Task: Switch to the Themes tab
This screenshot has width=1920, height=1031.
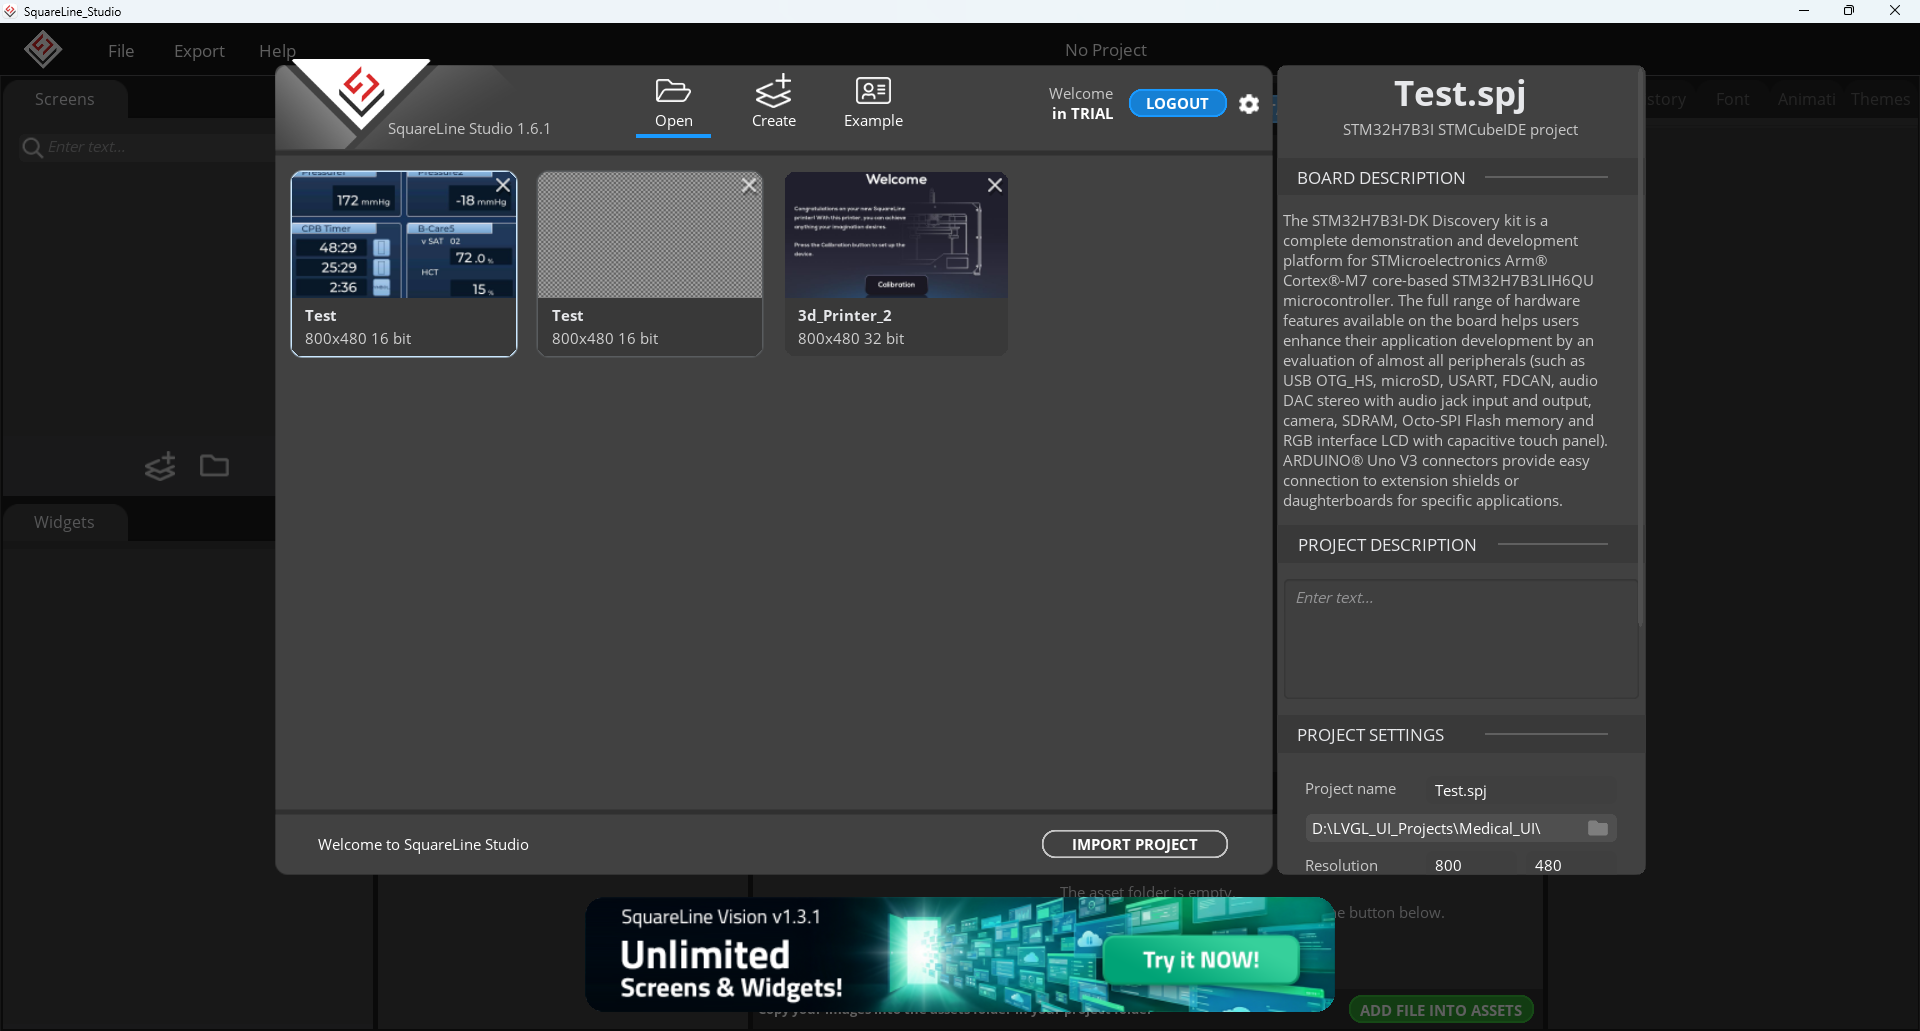Action: (1880, 99)
